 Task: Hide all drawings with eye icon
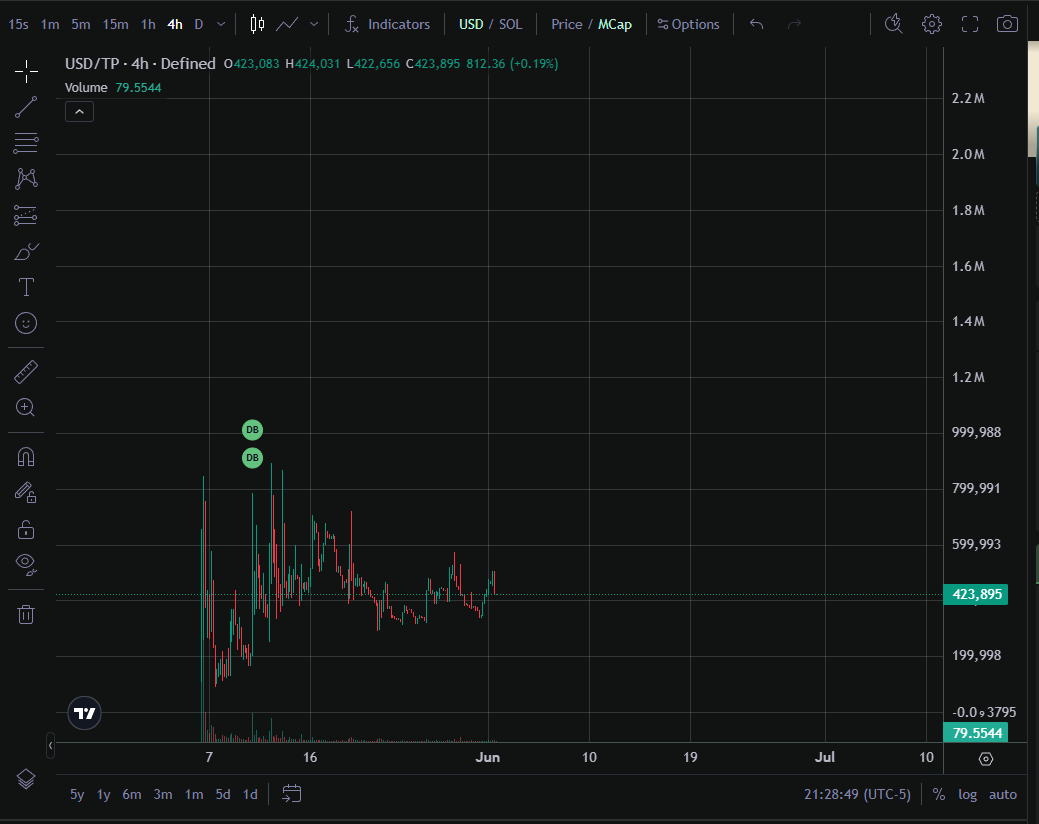click(x=26, y=564)
